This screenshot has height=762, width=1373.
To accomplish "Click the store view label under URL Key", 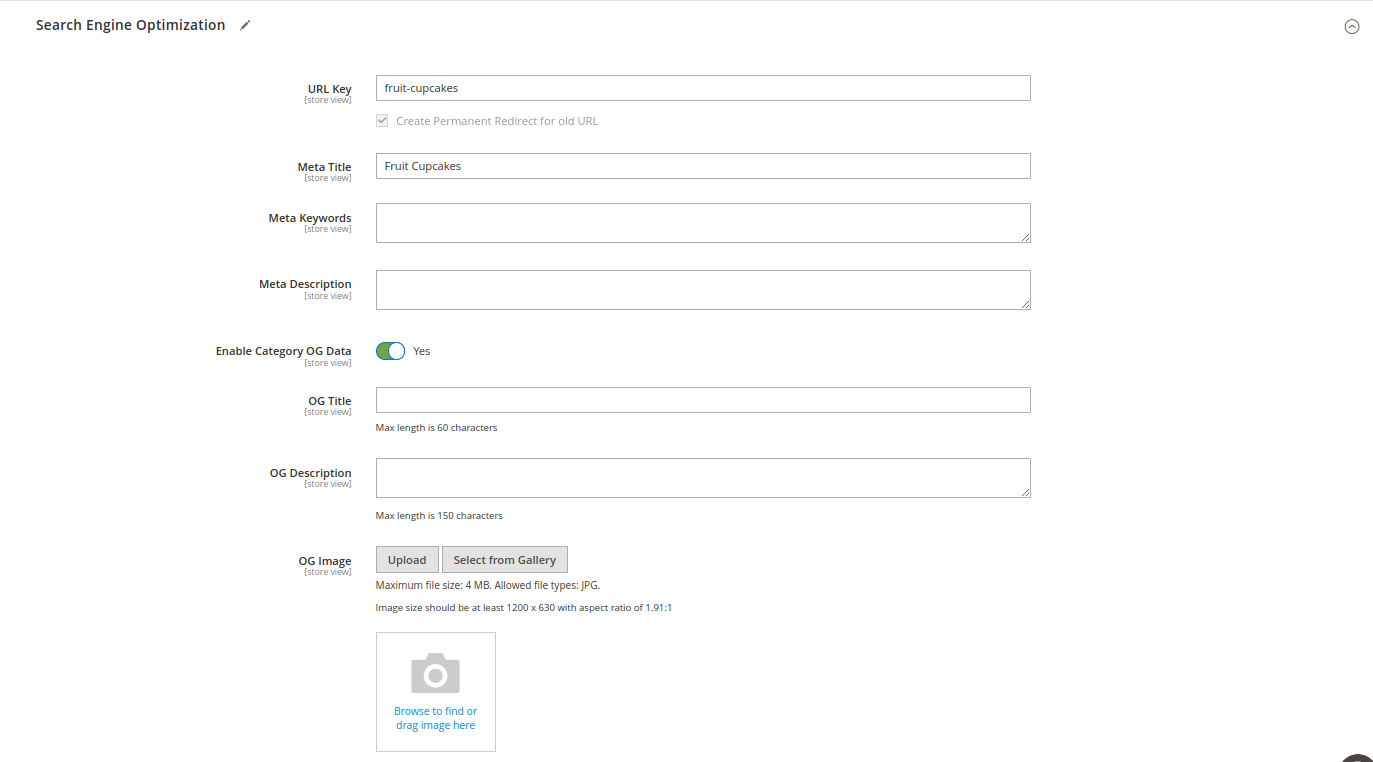I will click(328, 99).
